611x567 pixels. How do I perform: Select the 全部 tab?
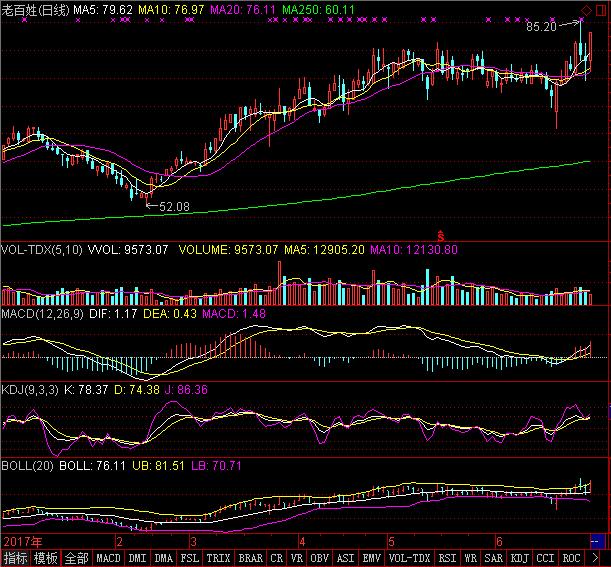[76, 558]
